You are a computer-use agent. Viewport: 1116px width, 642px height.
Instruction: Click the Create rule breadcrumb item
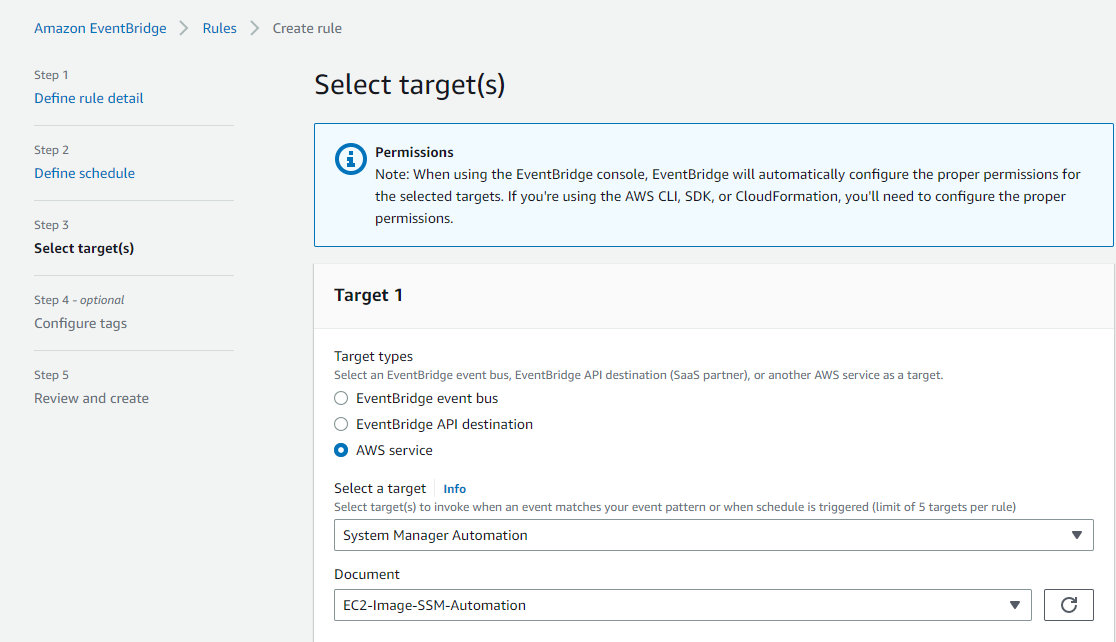(307, 28)
